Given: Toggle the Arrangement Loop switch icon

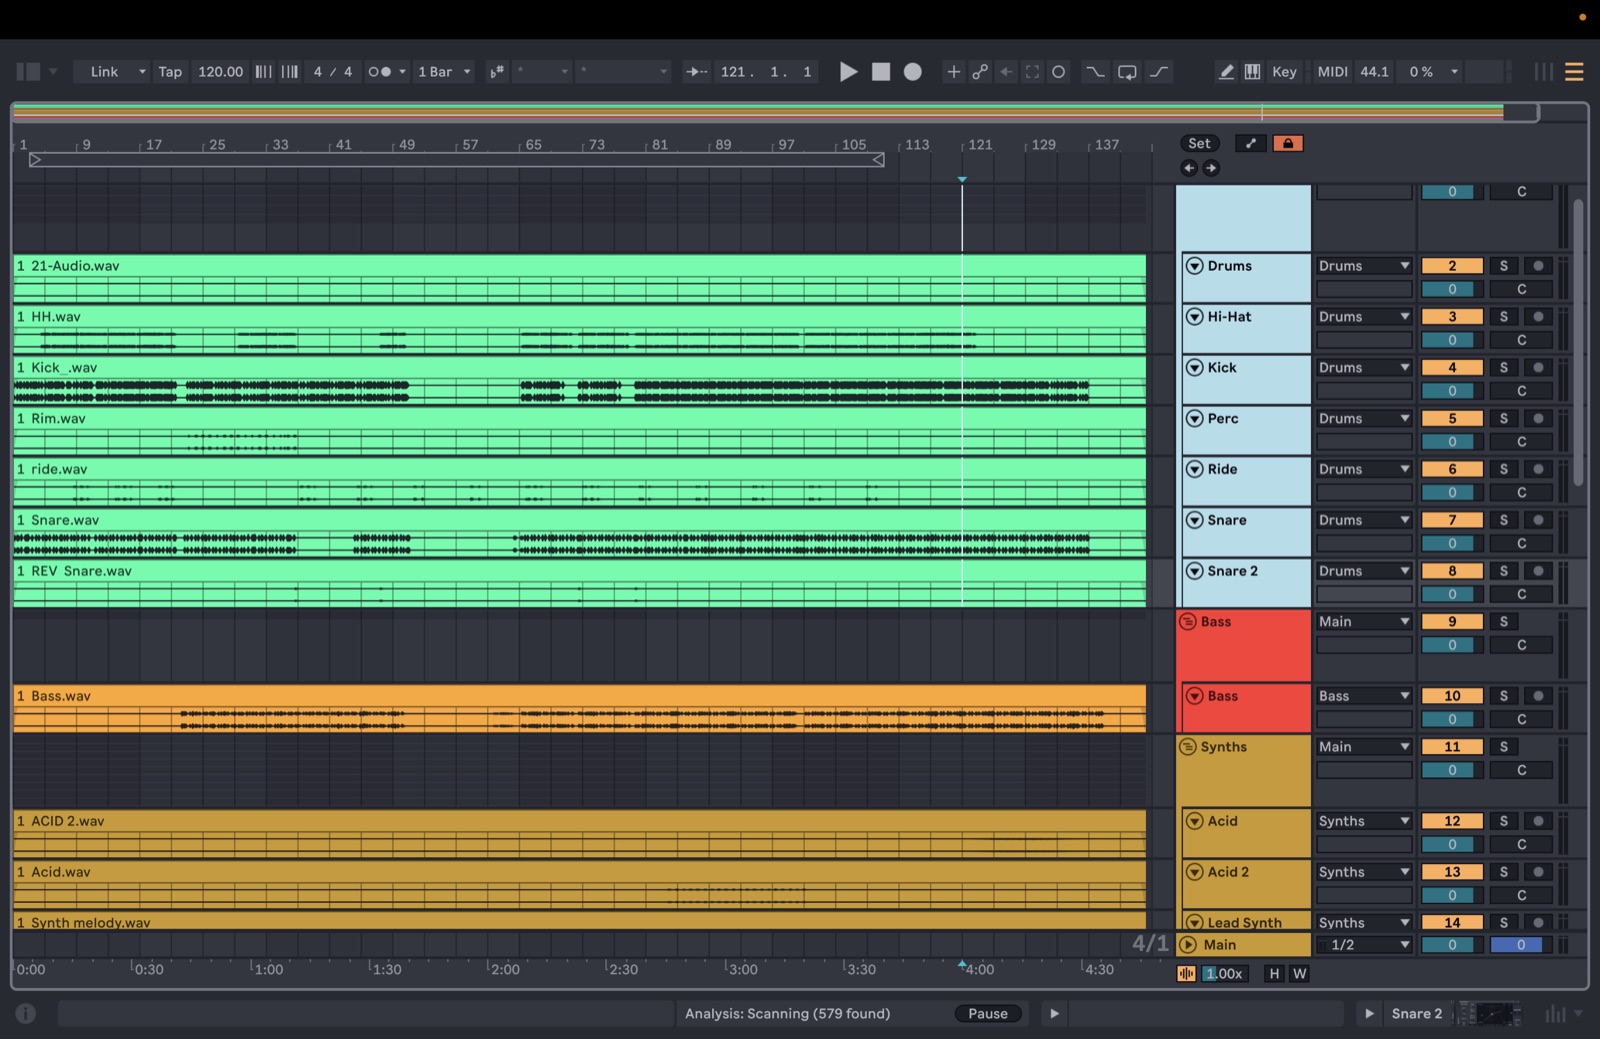Looking at the screenshot, I should click(x=1127, y=71).
